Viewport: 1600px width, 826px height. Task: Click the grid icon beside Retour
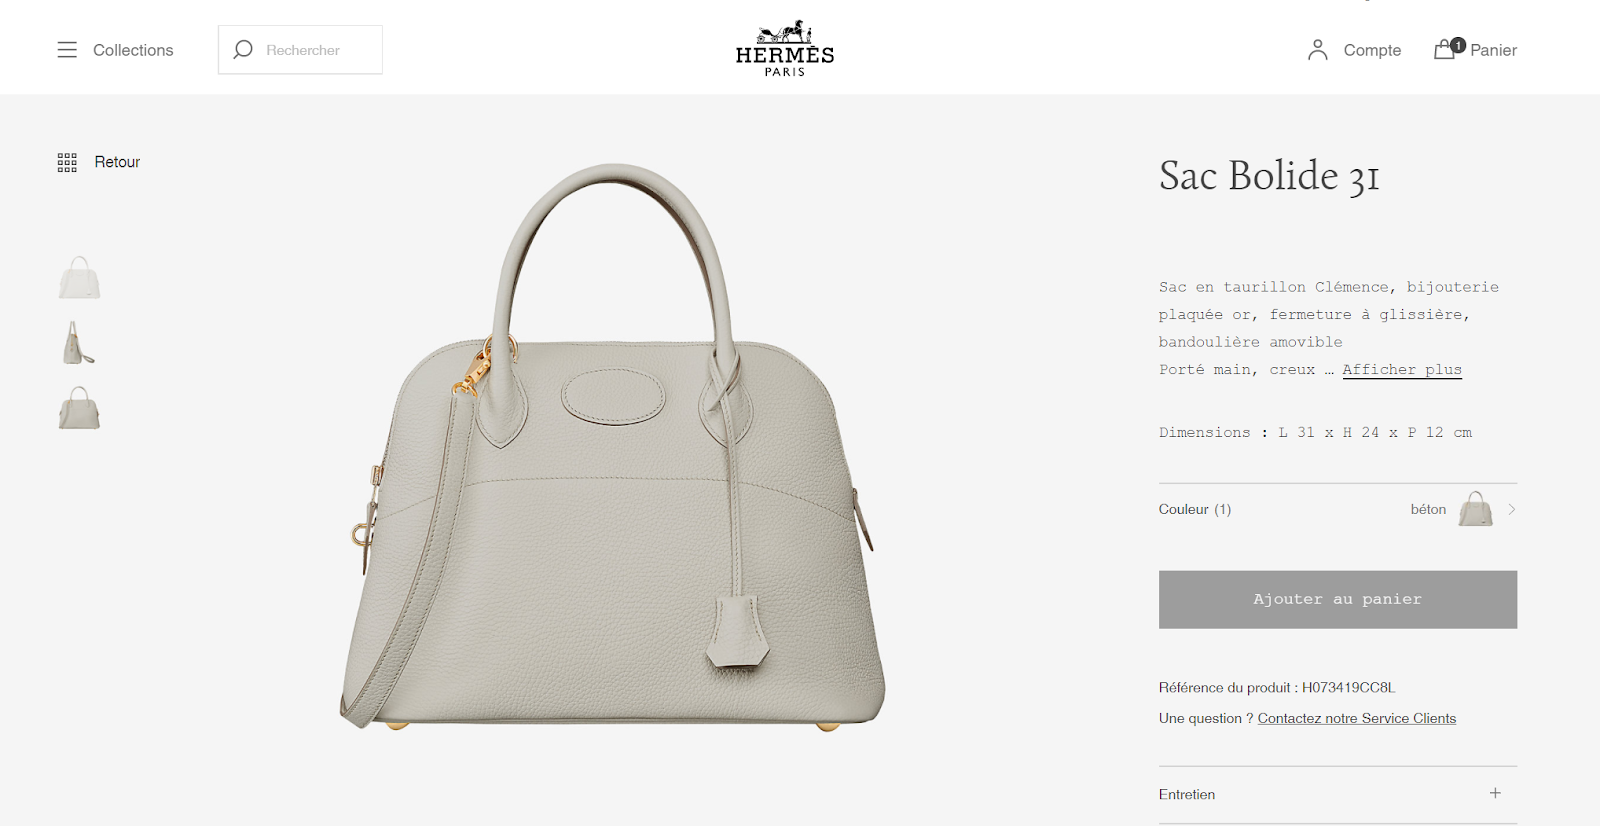[67, 163]
